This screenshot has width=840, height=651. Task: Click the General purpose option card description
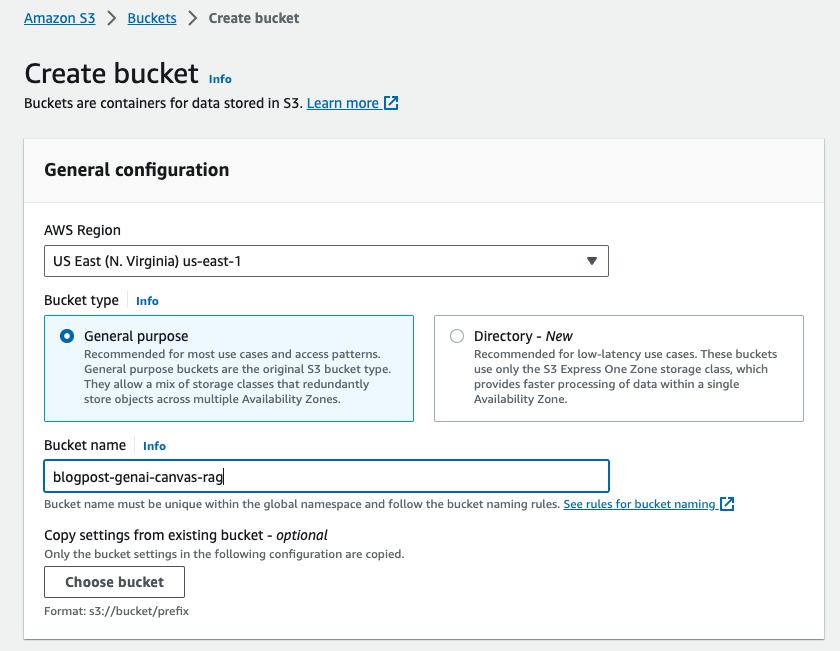237,377
